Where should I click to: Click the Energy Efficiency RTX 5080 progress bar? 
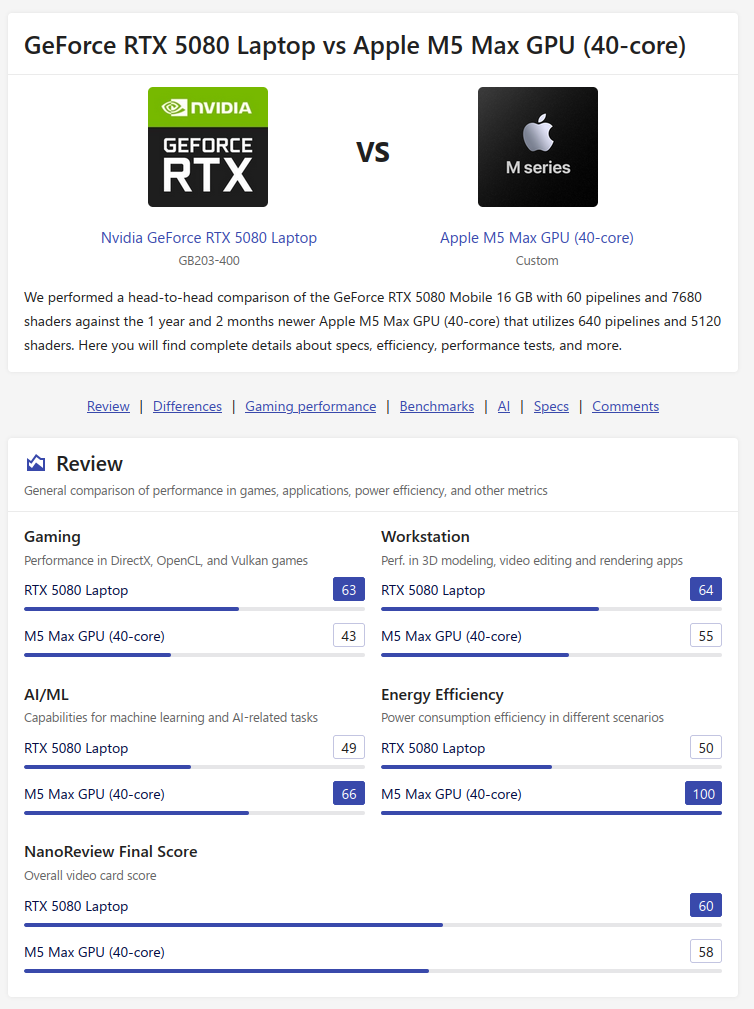pyautogui.click(x=551, y=767)
